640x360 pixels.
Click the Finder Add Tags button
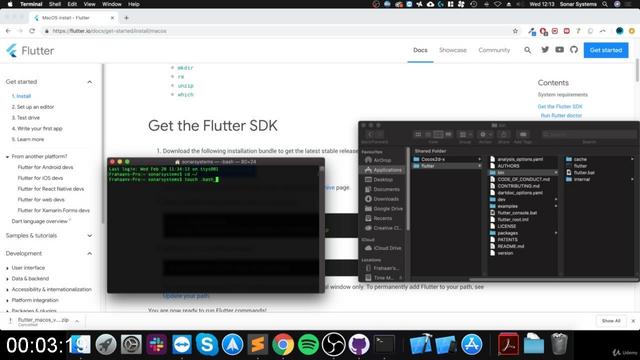click(x=523, y=134)
